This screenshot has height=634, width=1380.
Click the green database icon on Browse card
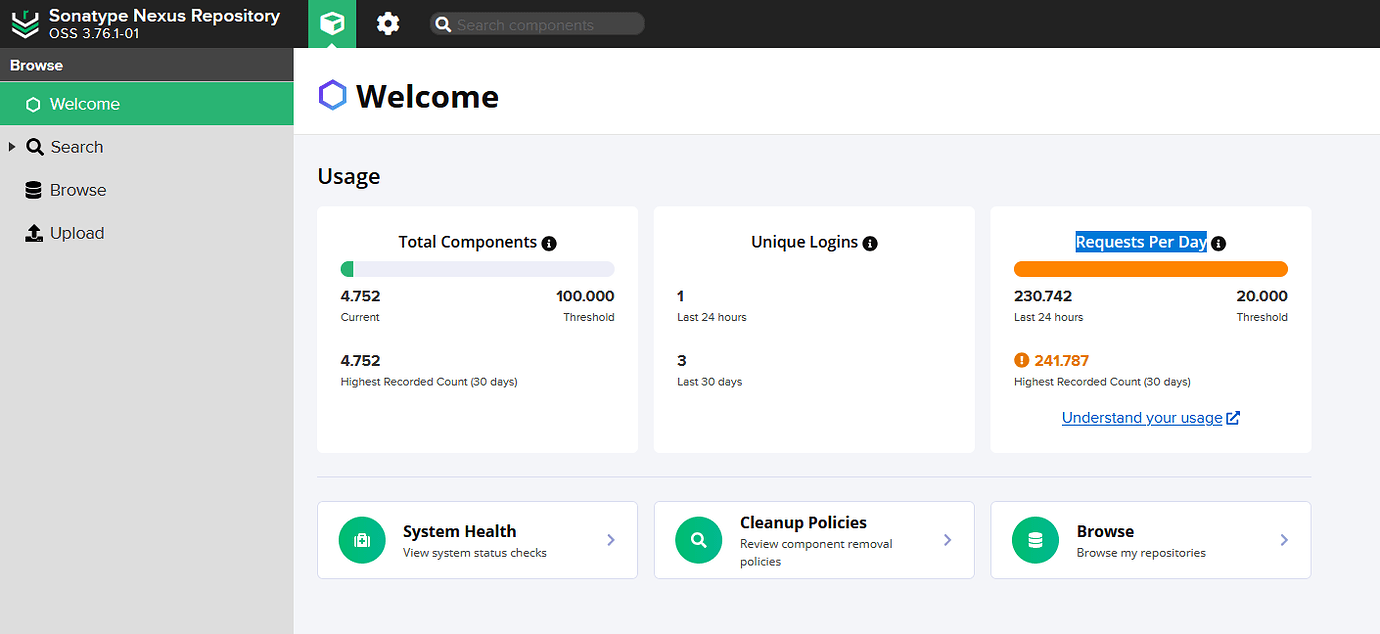point(1035,540)
